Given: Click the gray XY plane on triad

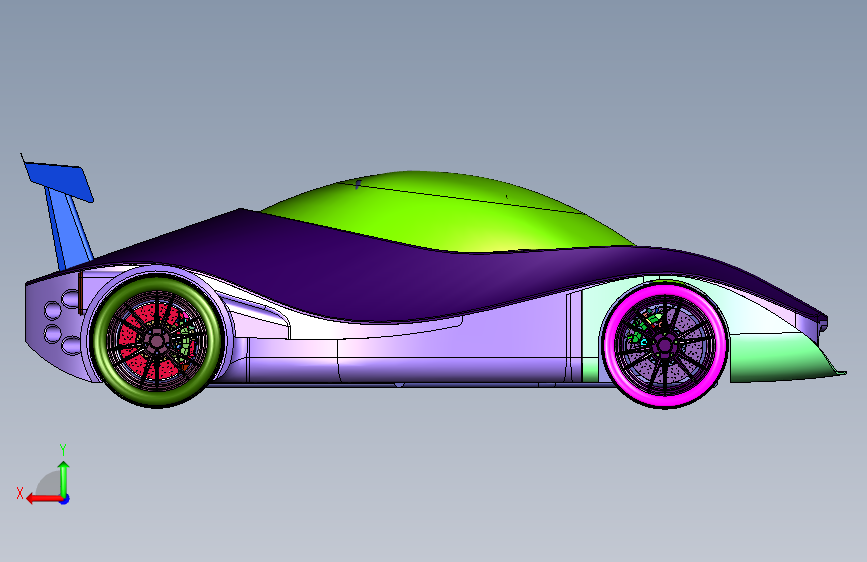Looking at the screenshot, I should (49, 484).
